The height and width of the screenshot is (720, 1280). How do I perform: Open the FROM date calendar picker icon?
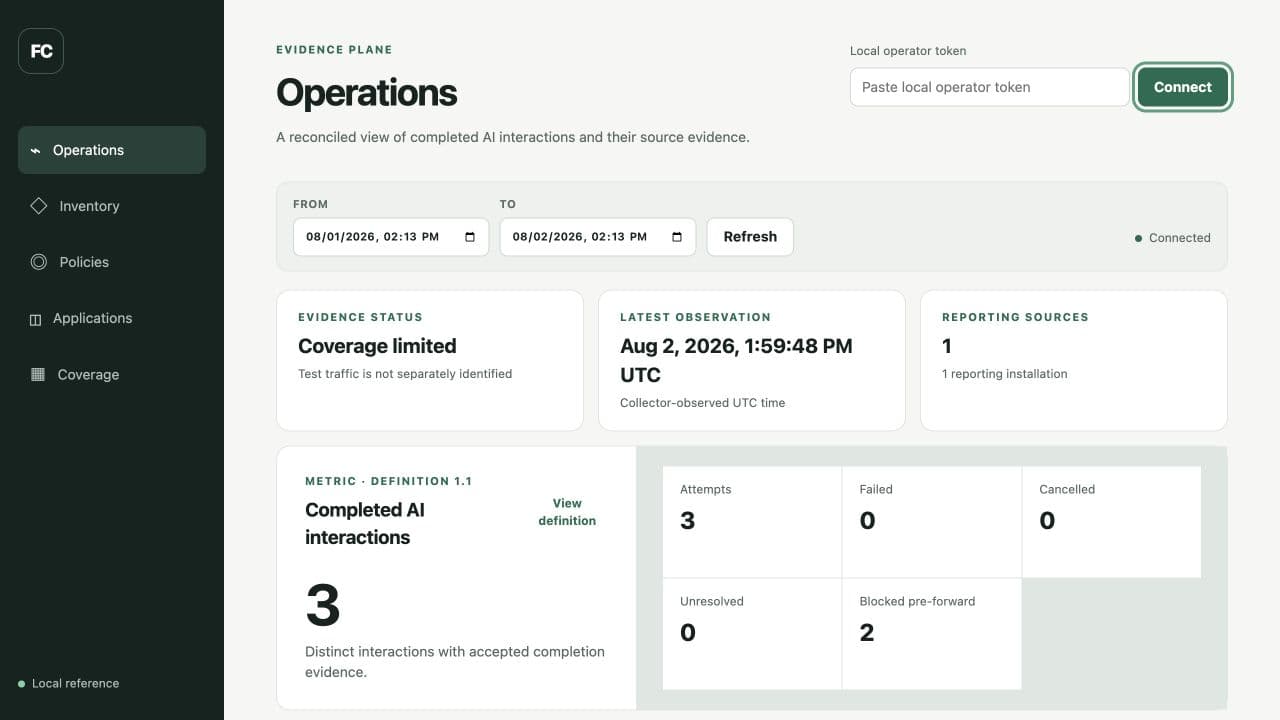point(470,237)
